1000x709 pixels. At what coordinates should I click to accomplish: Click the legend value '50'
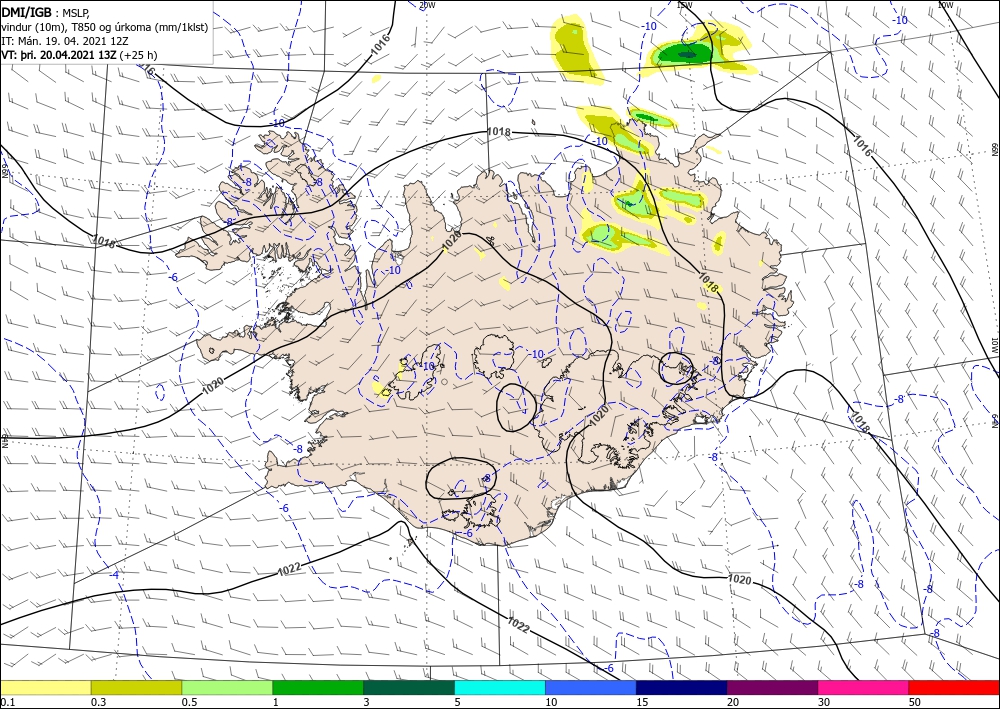click(915, 702)
